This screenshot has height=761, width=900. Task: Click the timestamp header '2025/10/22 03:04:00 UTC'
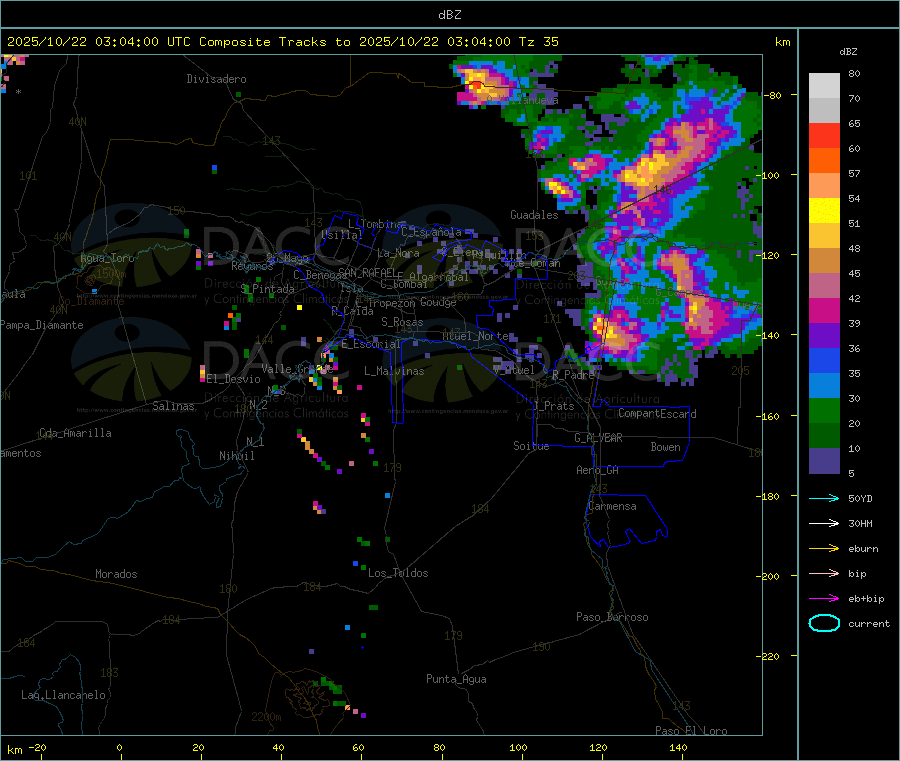coord(99,42)
